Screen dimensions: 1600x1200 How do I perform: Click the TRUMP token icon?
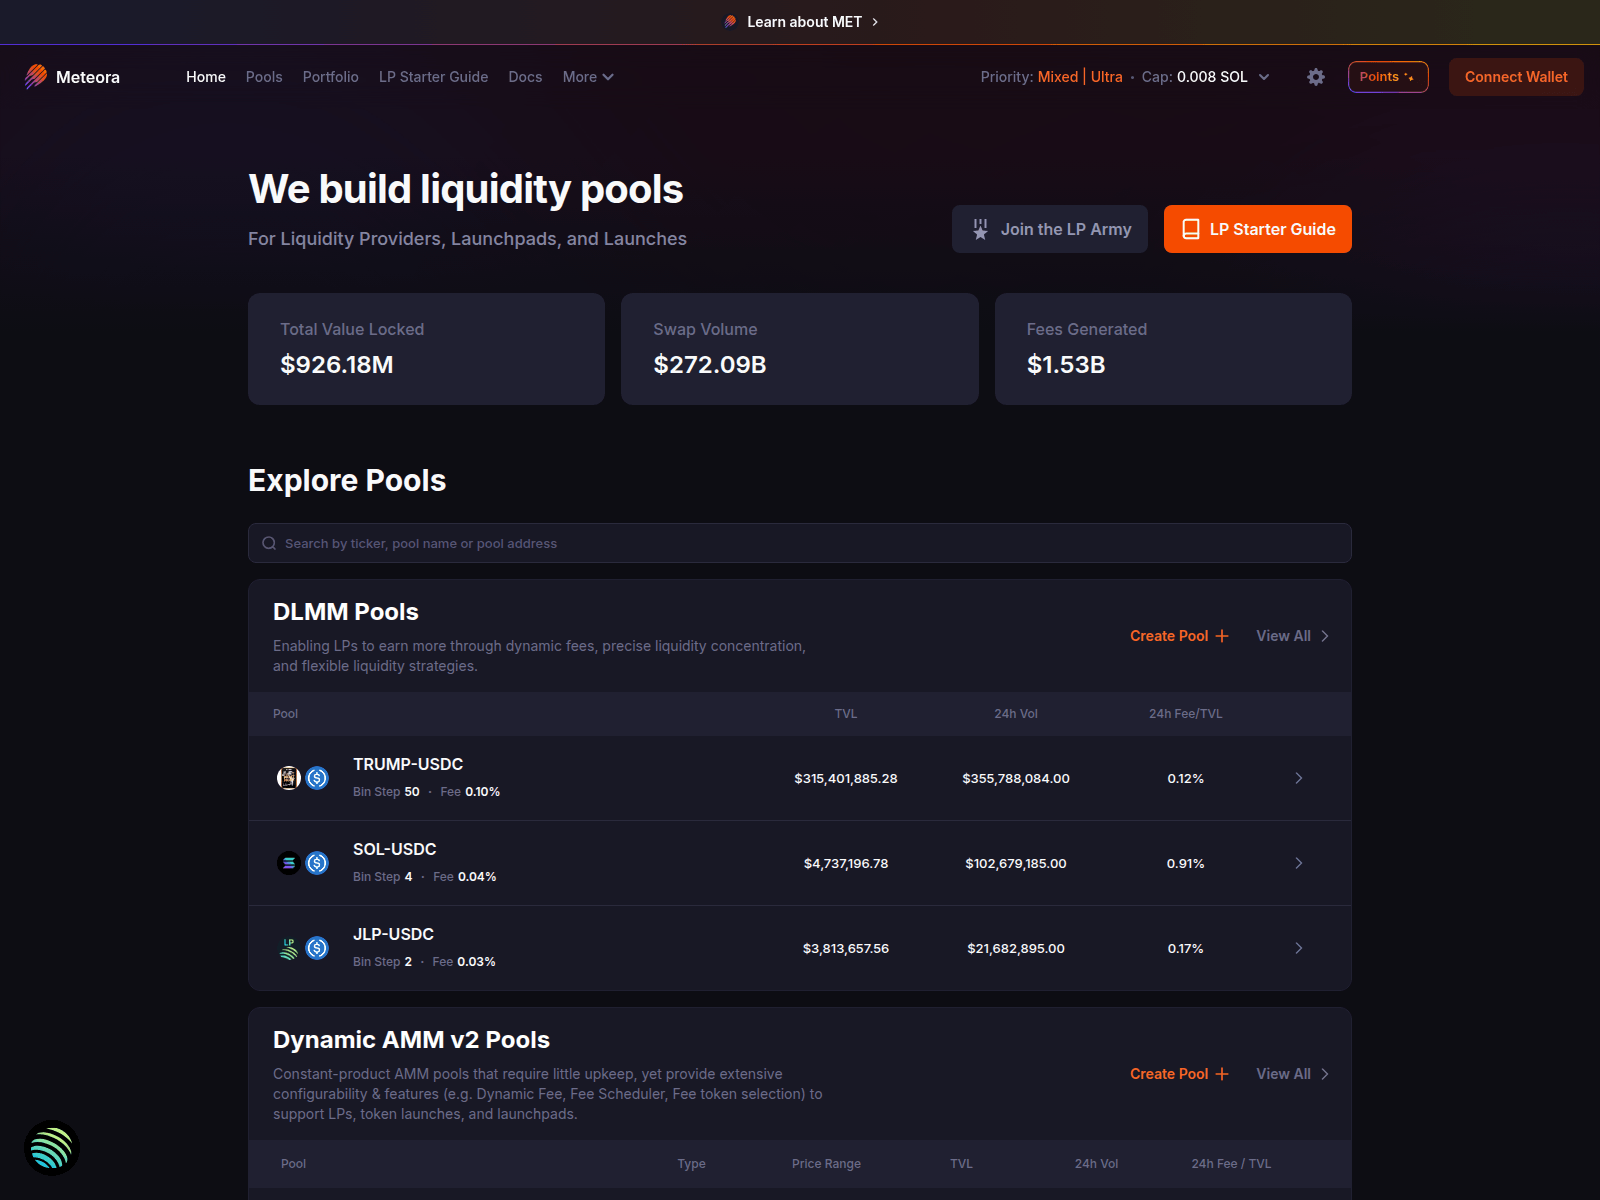tap(289, 778)
